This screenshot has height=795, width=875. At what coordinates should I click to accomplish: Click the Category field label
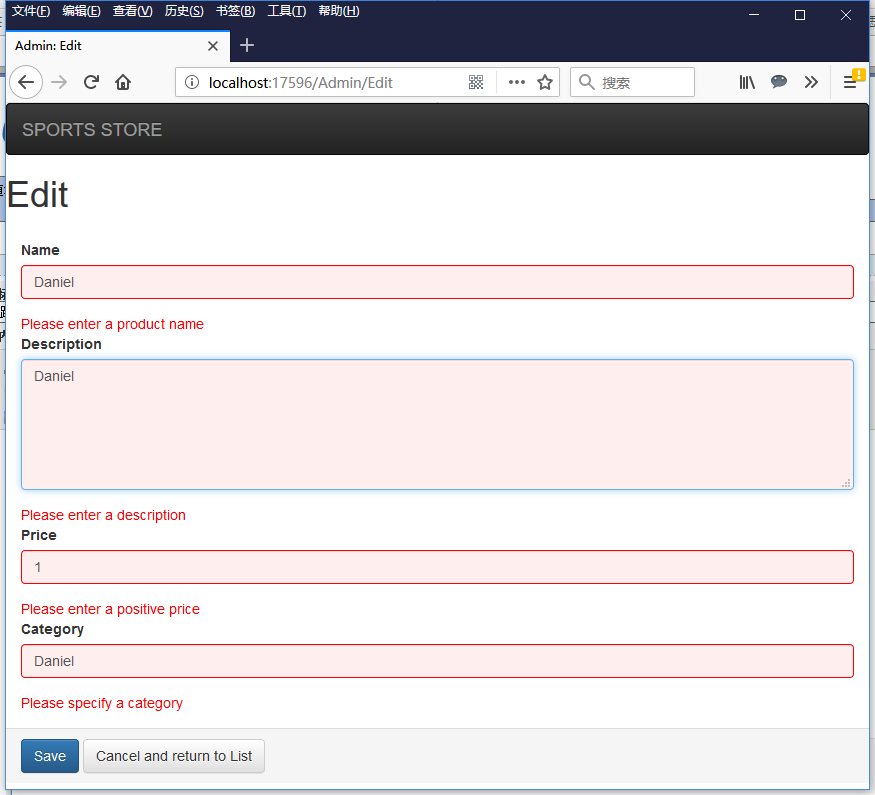tap(52, 629)
